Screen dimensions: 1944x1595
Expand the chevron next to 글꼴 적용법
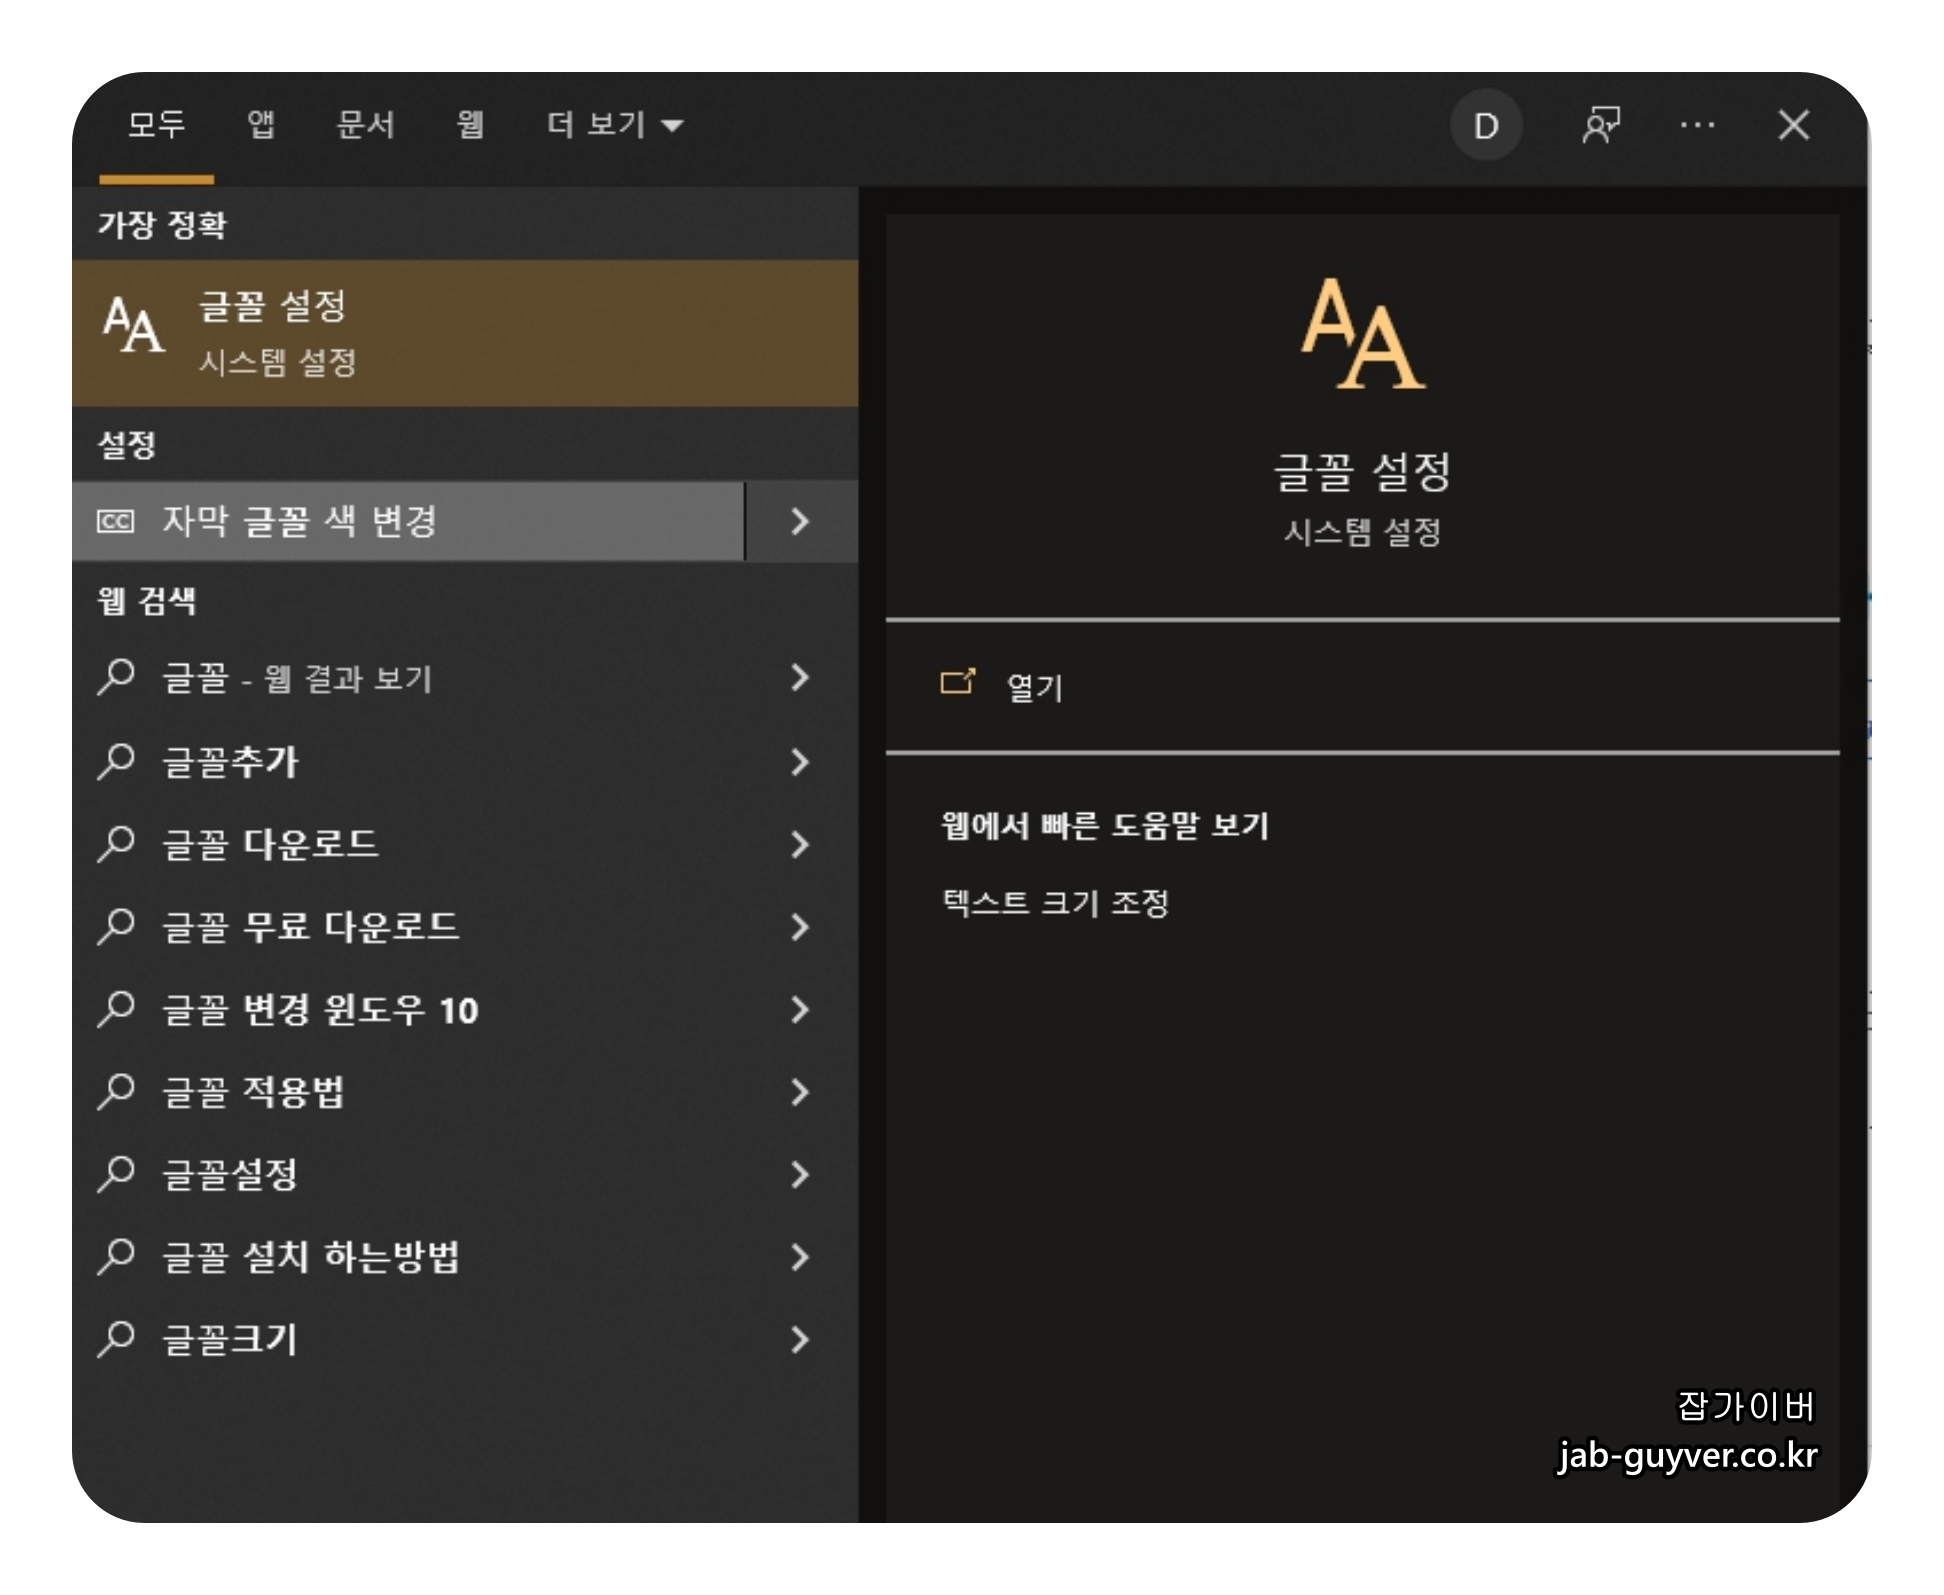pyautogui.click(x=800, y=1092)
